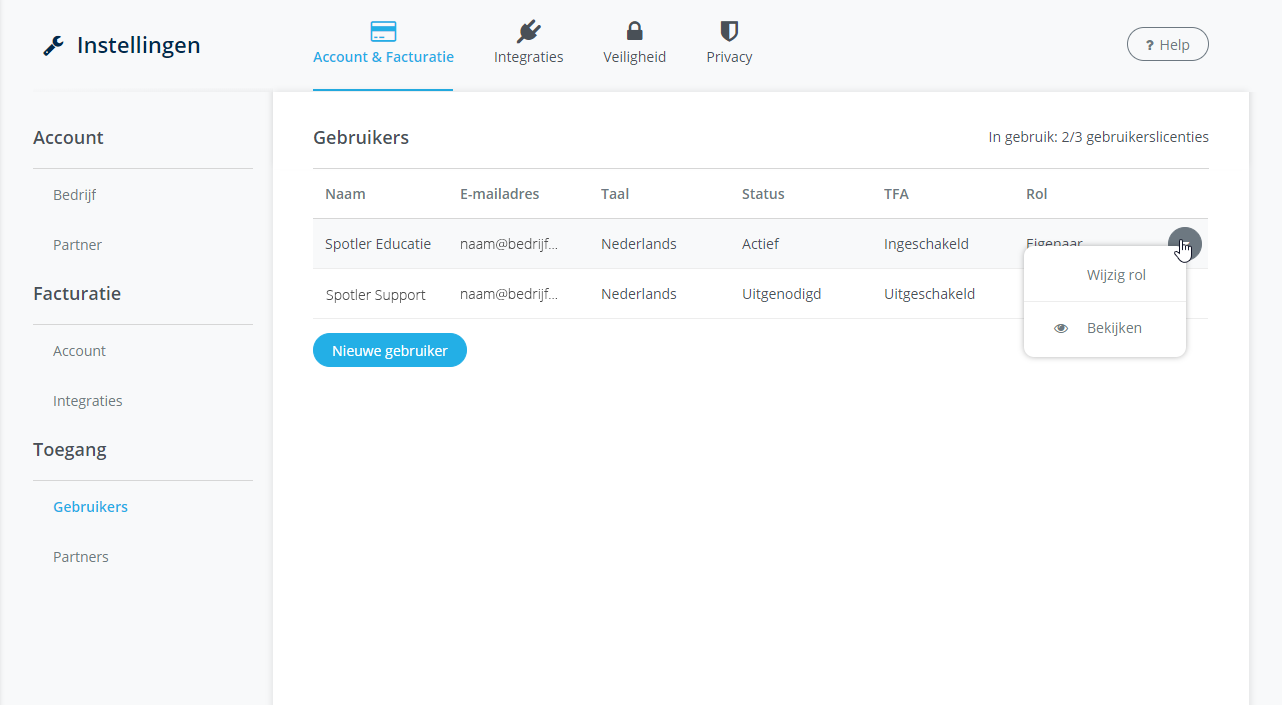Click the wrench icon beside Instellingen
1282x705 pixels.
pos(53,46)
